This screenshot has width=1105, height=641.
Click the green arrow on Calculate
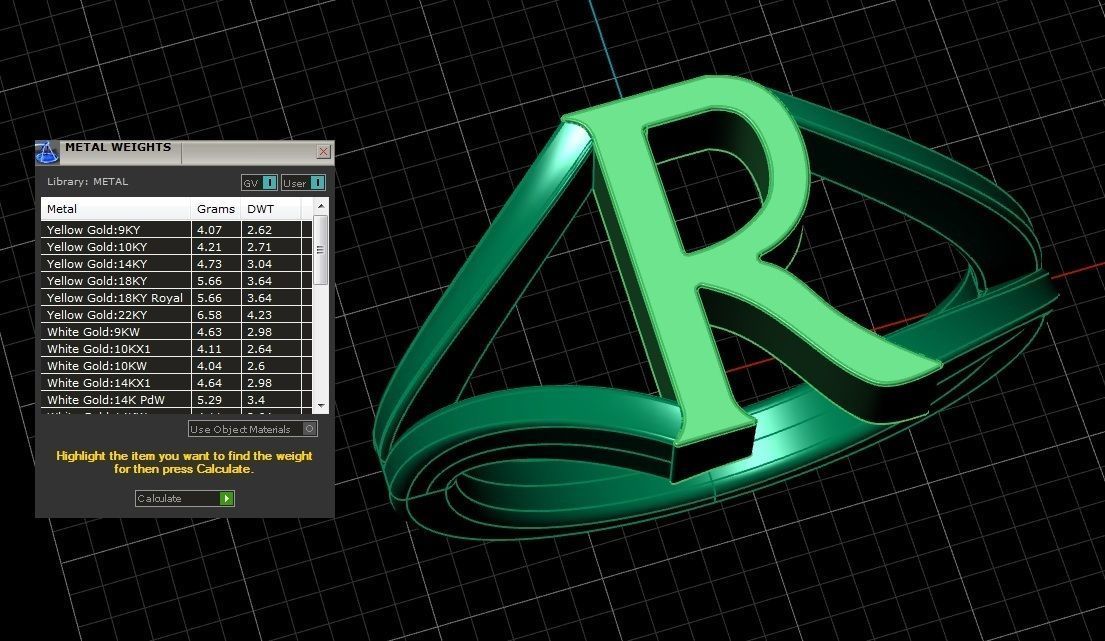click(x=227, y=498)
